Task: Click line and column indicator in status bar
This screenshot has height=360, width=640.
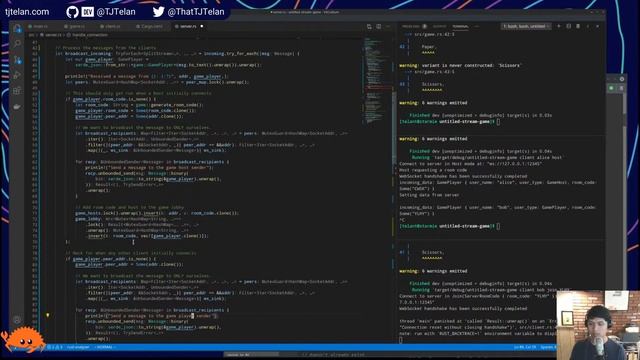Action: coord(525,347)
